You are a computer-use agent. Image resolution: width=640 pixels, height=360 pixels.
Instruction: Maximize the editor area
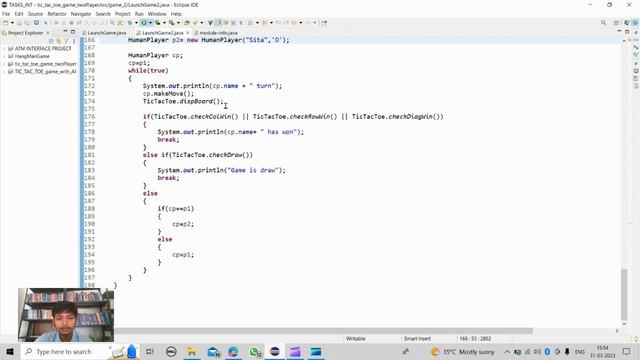(627, 32)
